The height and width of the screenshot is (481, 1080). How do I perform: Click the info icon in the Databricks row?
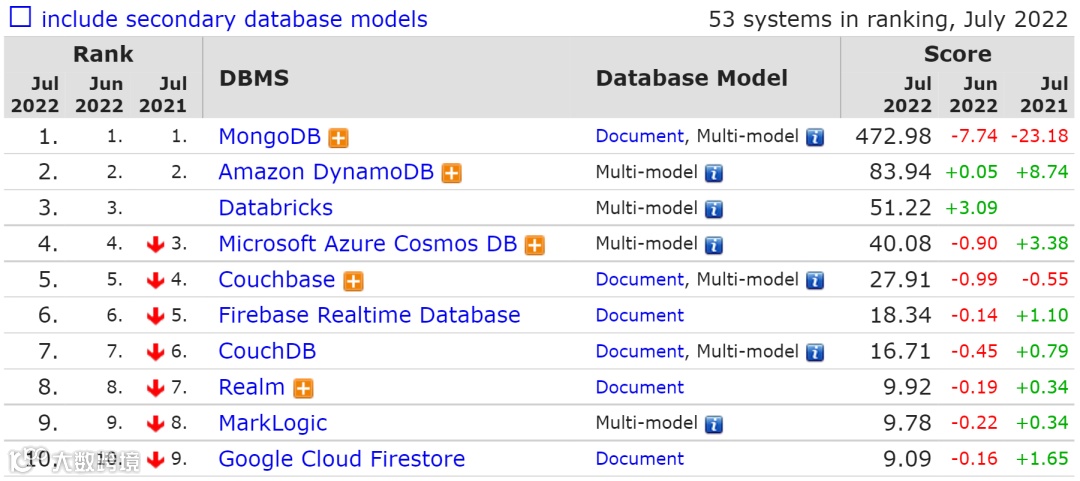click(714, 210)
